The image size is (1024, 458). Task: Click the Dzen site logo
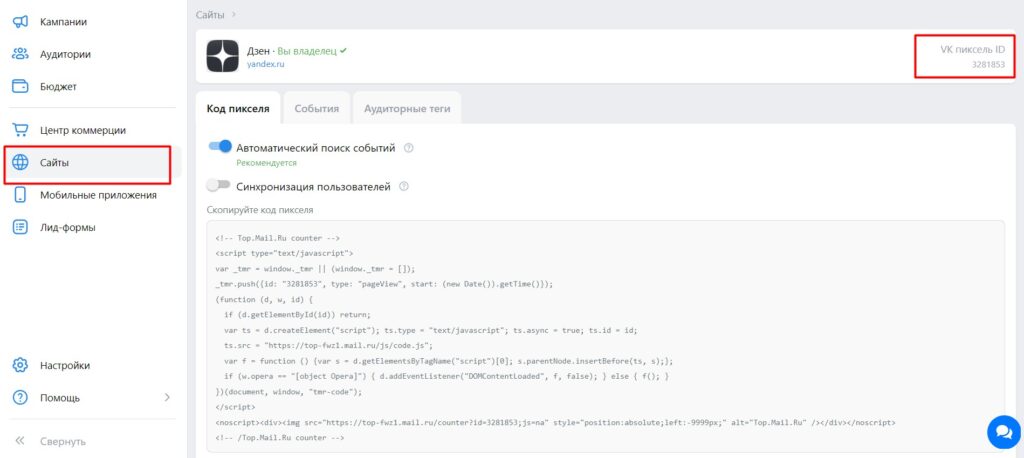tap(222, 56)
